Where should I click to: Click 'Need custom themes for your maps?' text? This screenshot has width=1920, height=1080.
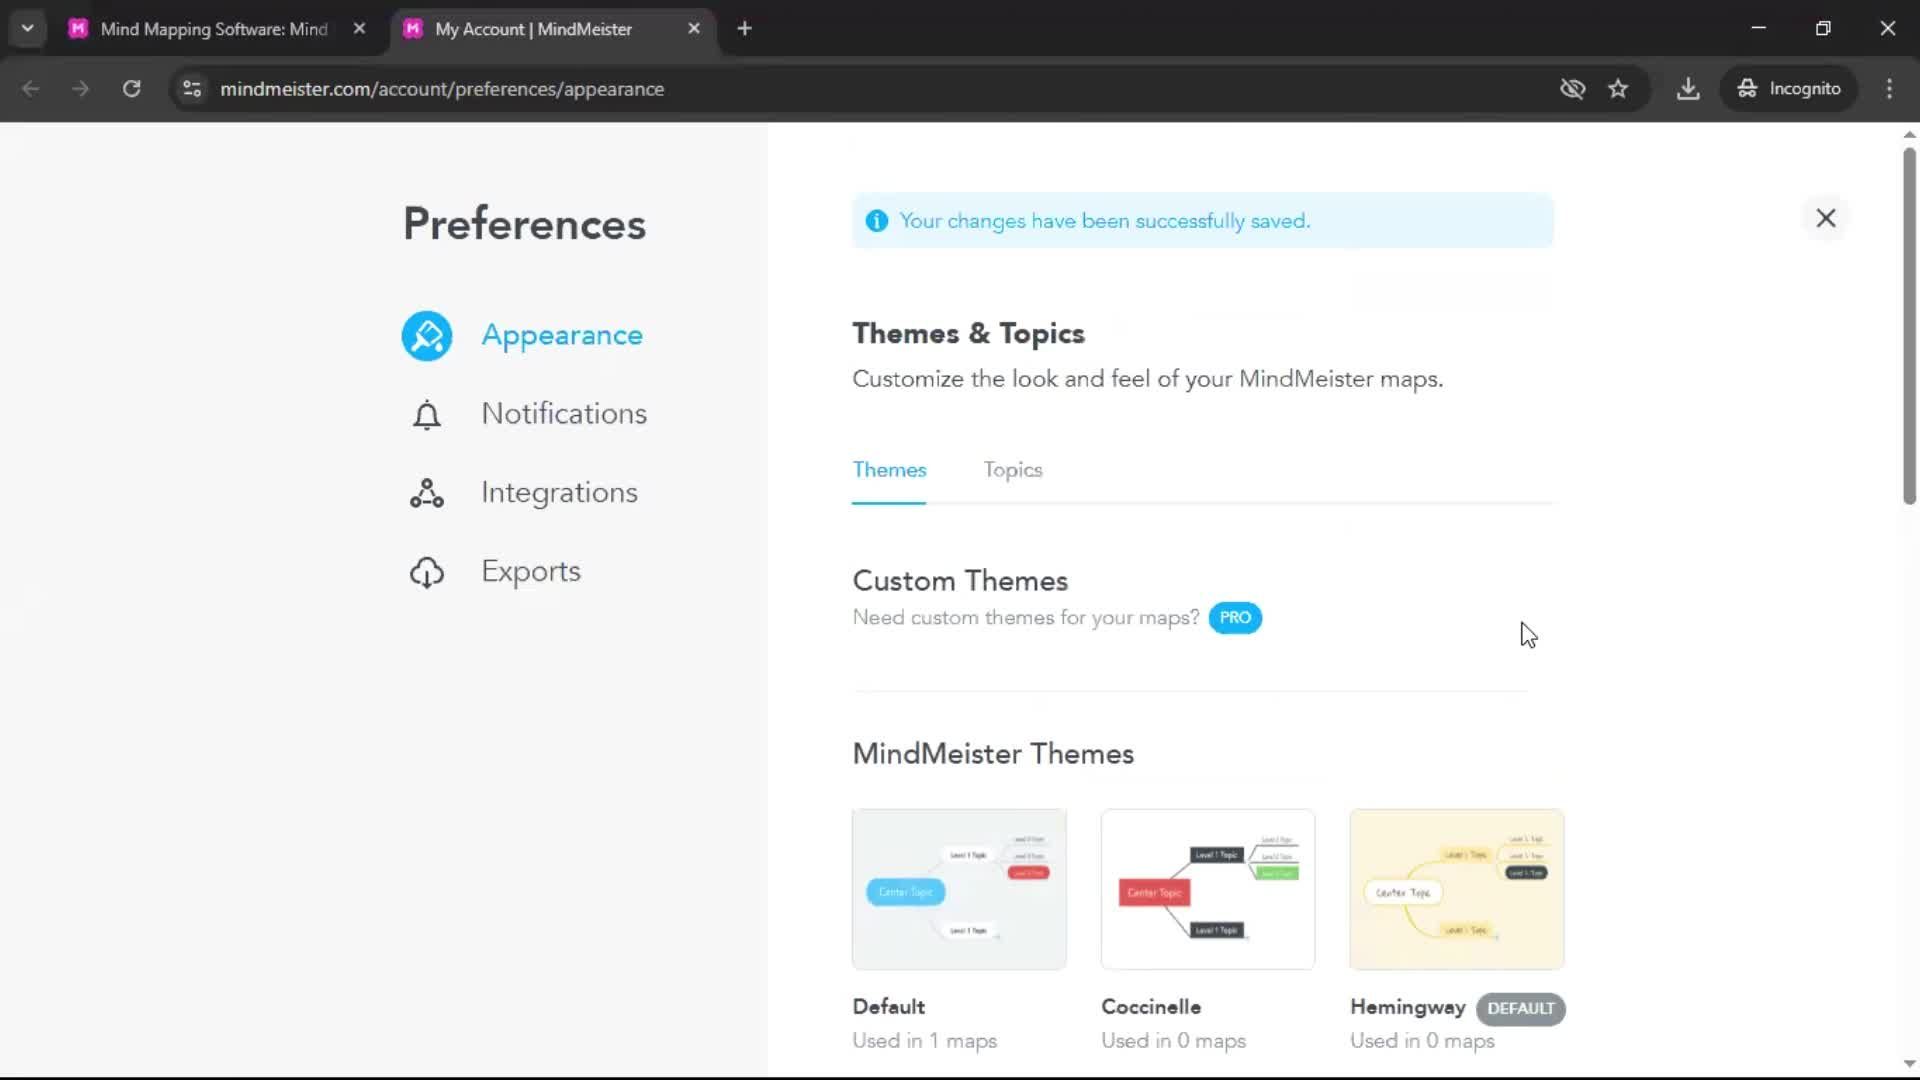[x=1025, y=618]
